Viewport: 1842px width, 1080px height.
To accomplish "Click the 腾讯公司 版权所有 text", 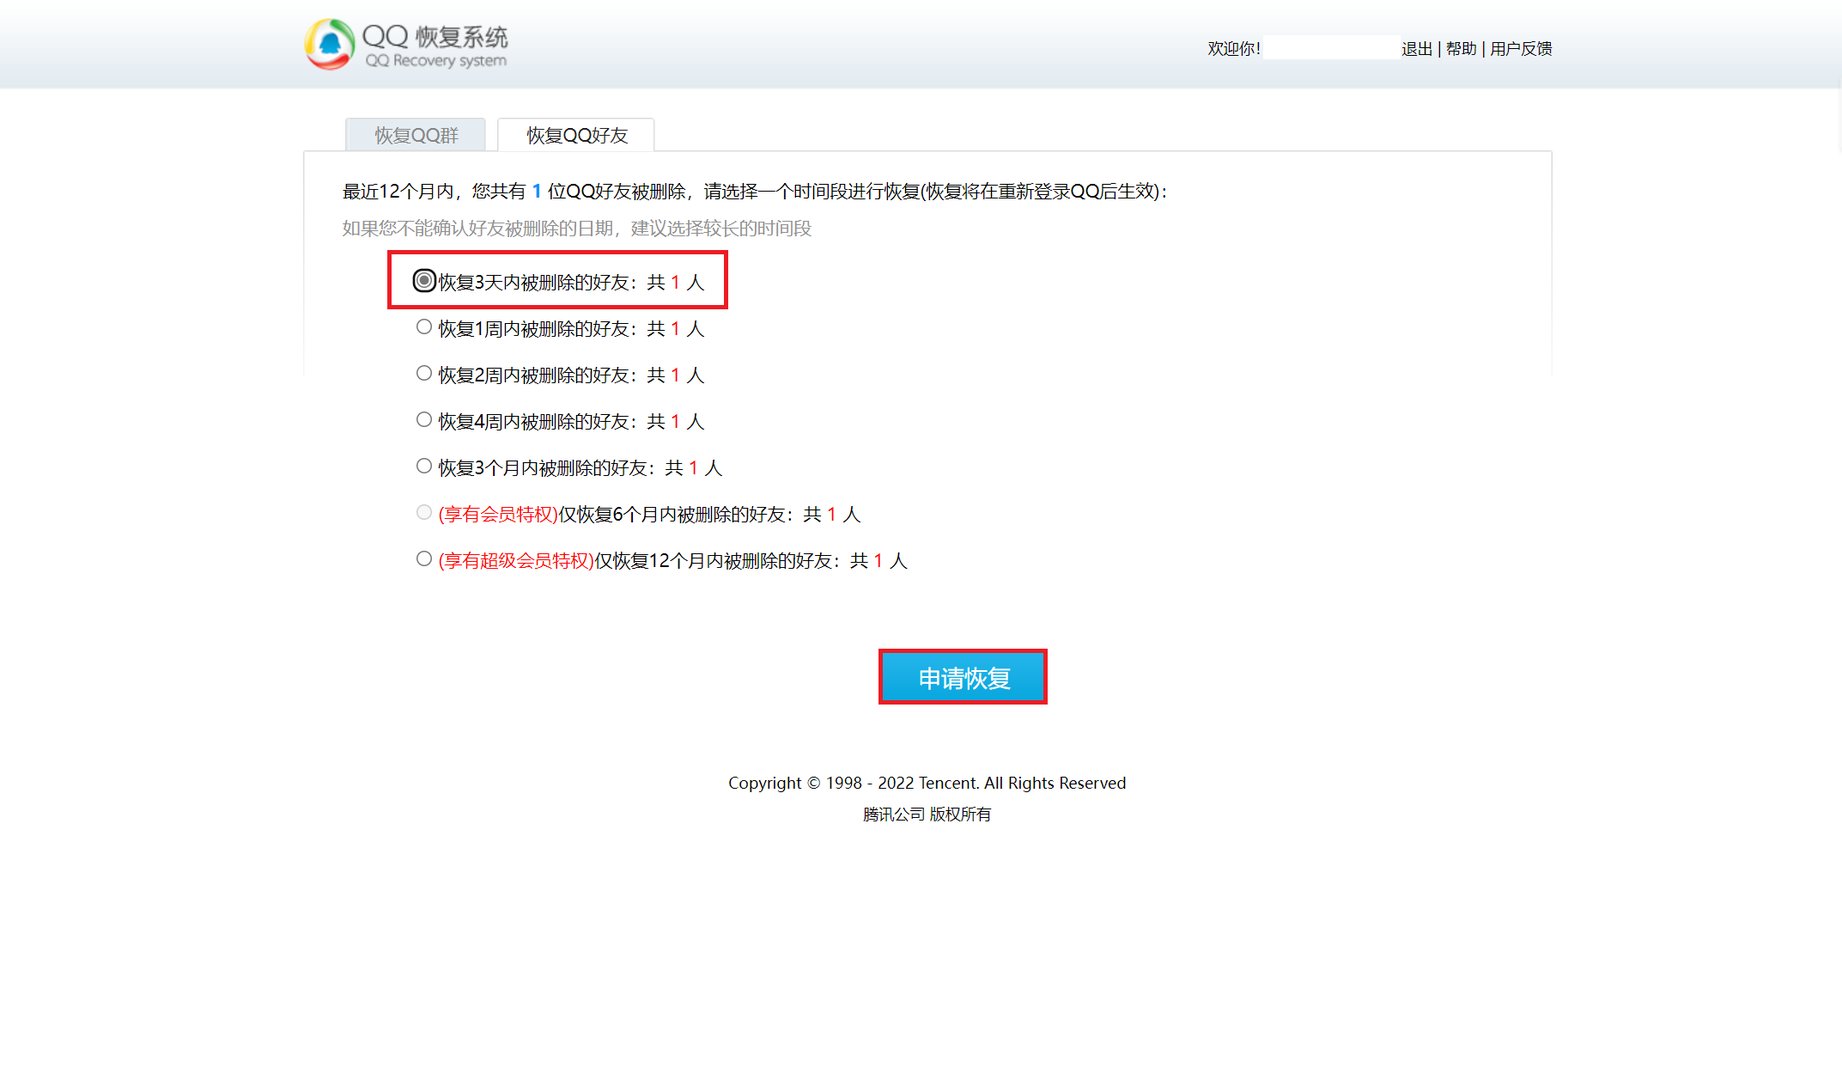I will click(x=926, y=814).
